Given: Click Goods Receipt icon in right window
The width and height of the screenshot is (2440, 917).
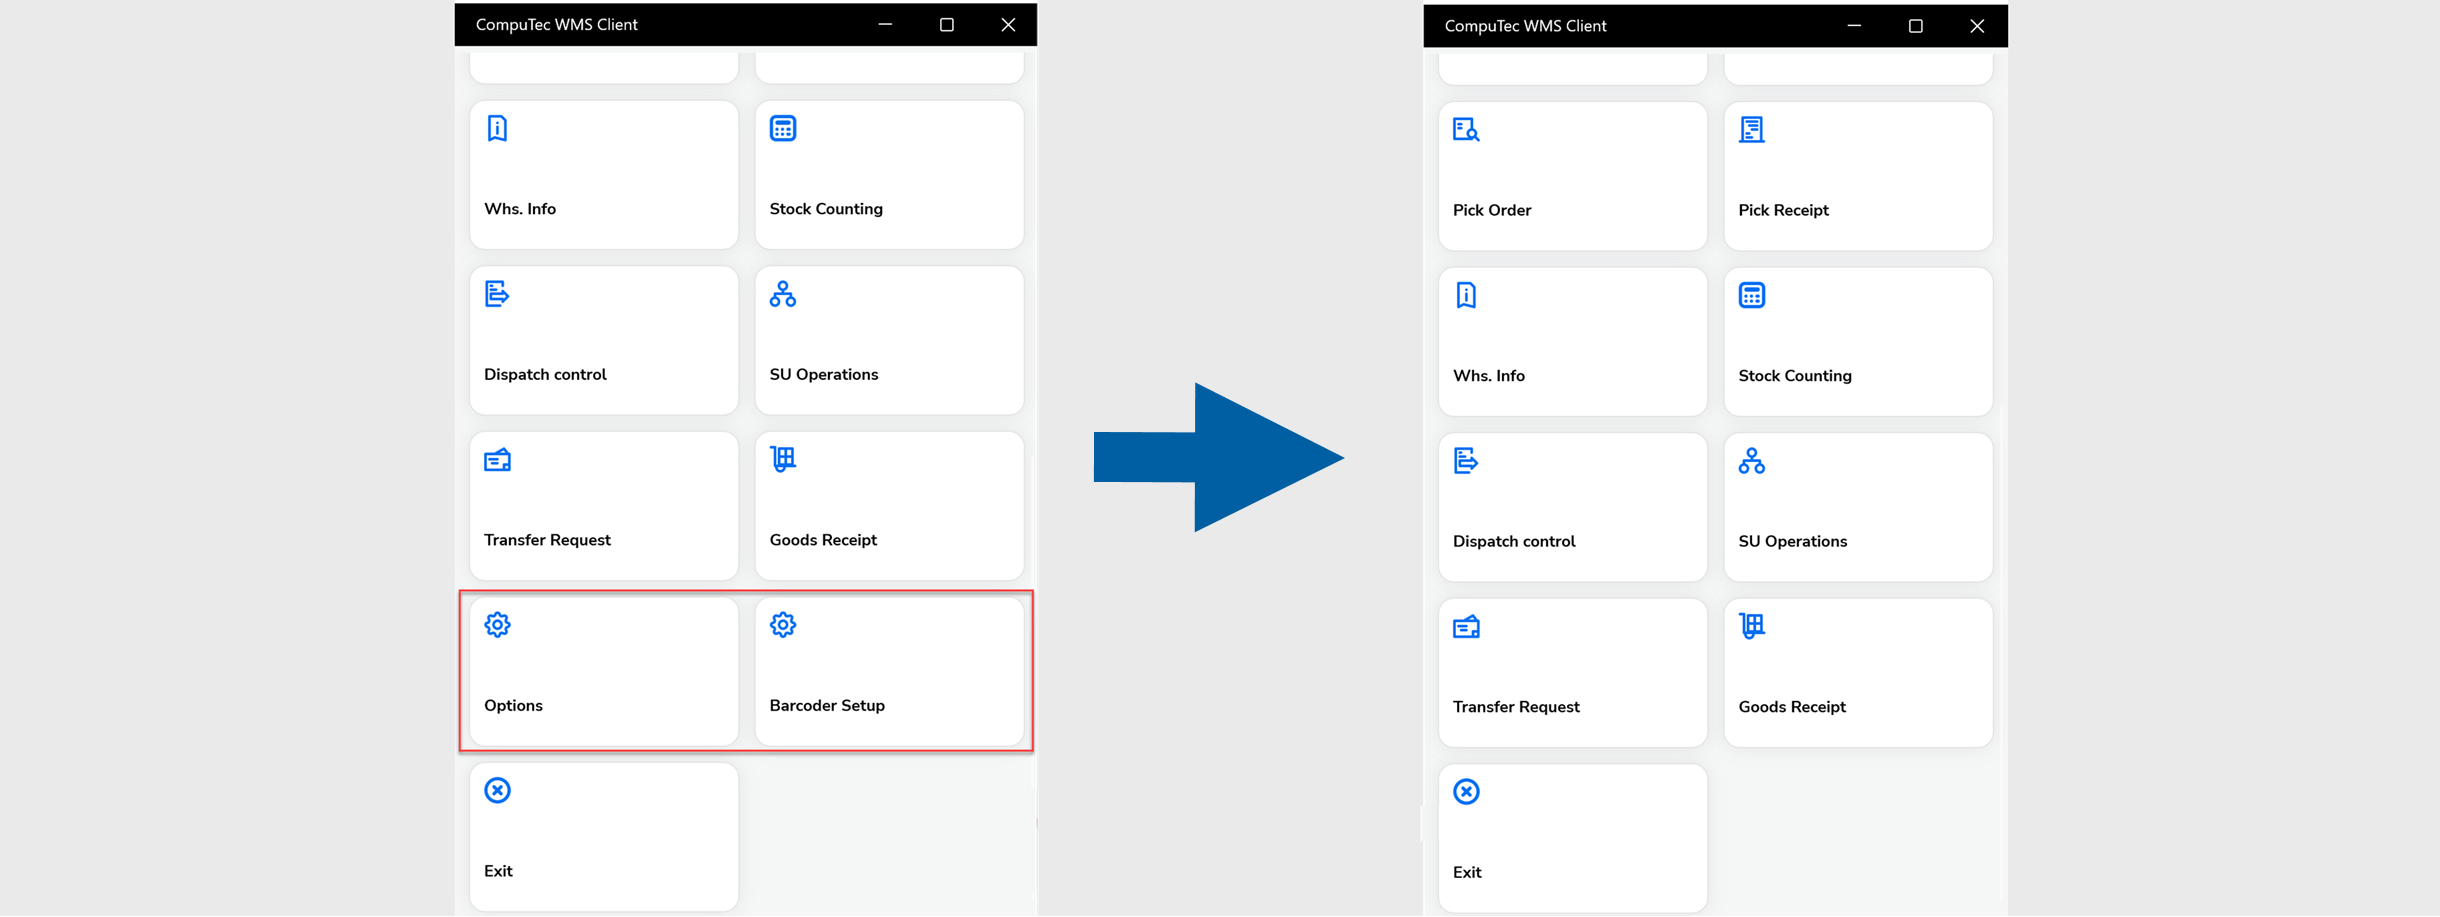Looking at the screenshot, I should click(x=1752, y=626).
